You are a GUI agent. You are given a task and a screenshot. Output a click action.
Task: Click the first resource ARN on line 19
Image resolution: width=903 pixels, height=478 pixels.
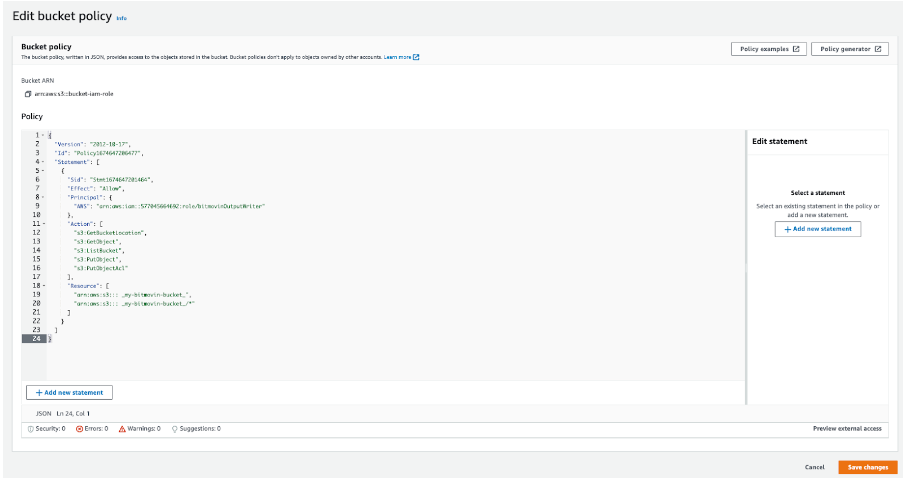click(132, 295)
